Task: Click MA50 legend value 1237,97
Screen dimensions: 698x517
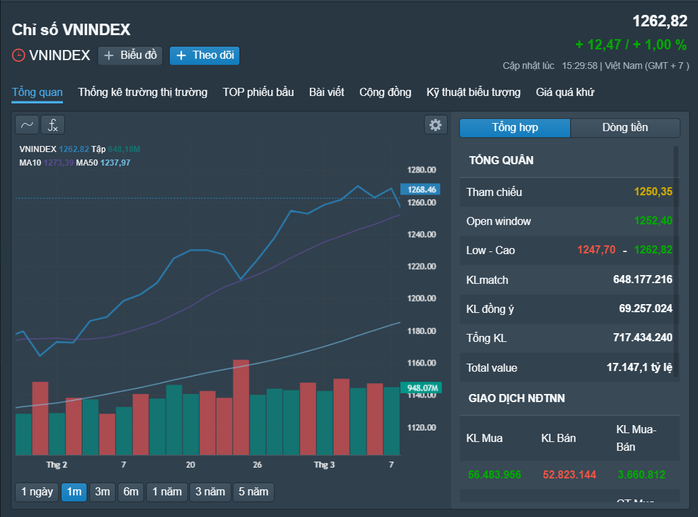Action: point(115,163)
